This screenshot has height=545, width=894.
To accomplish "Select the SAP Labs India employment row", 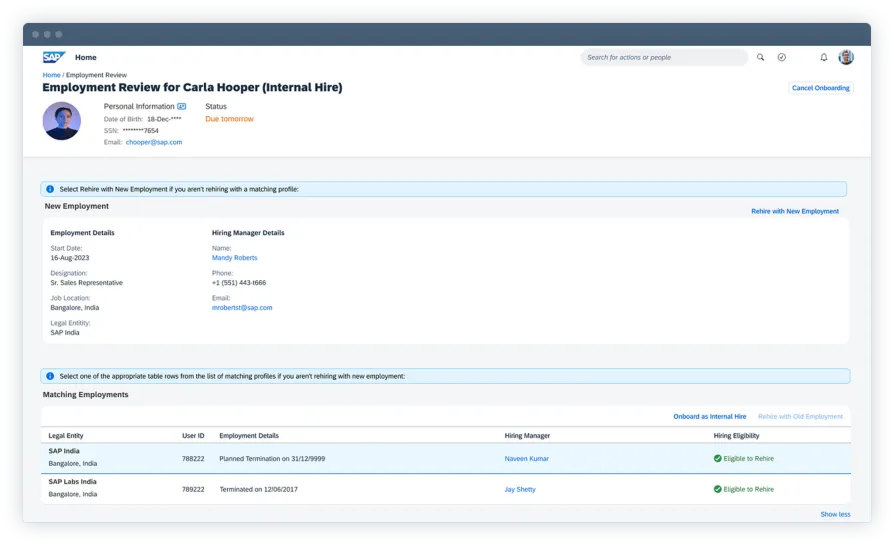I will tap(300, 489).
